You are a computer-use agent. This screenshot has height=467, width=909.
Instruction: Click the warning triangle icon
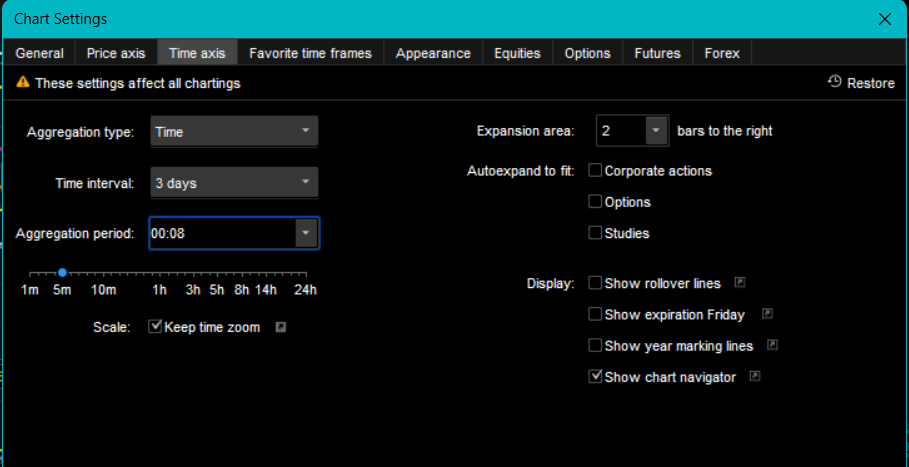pos(23,83)
